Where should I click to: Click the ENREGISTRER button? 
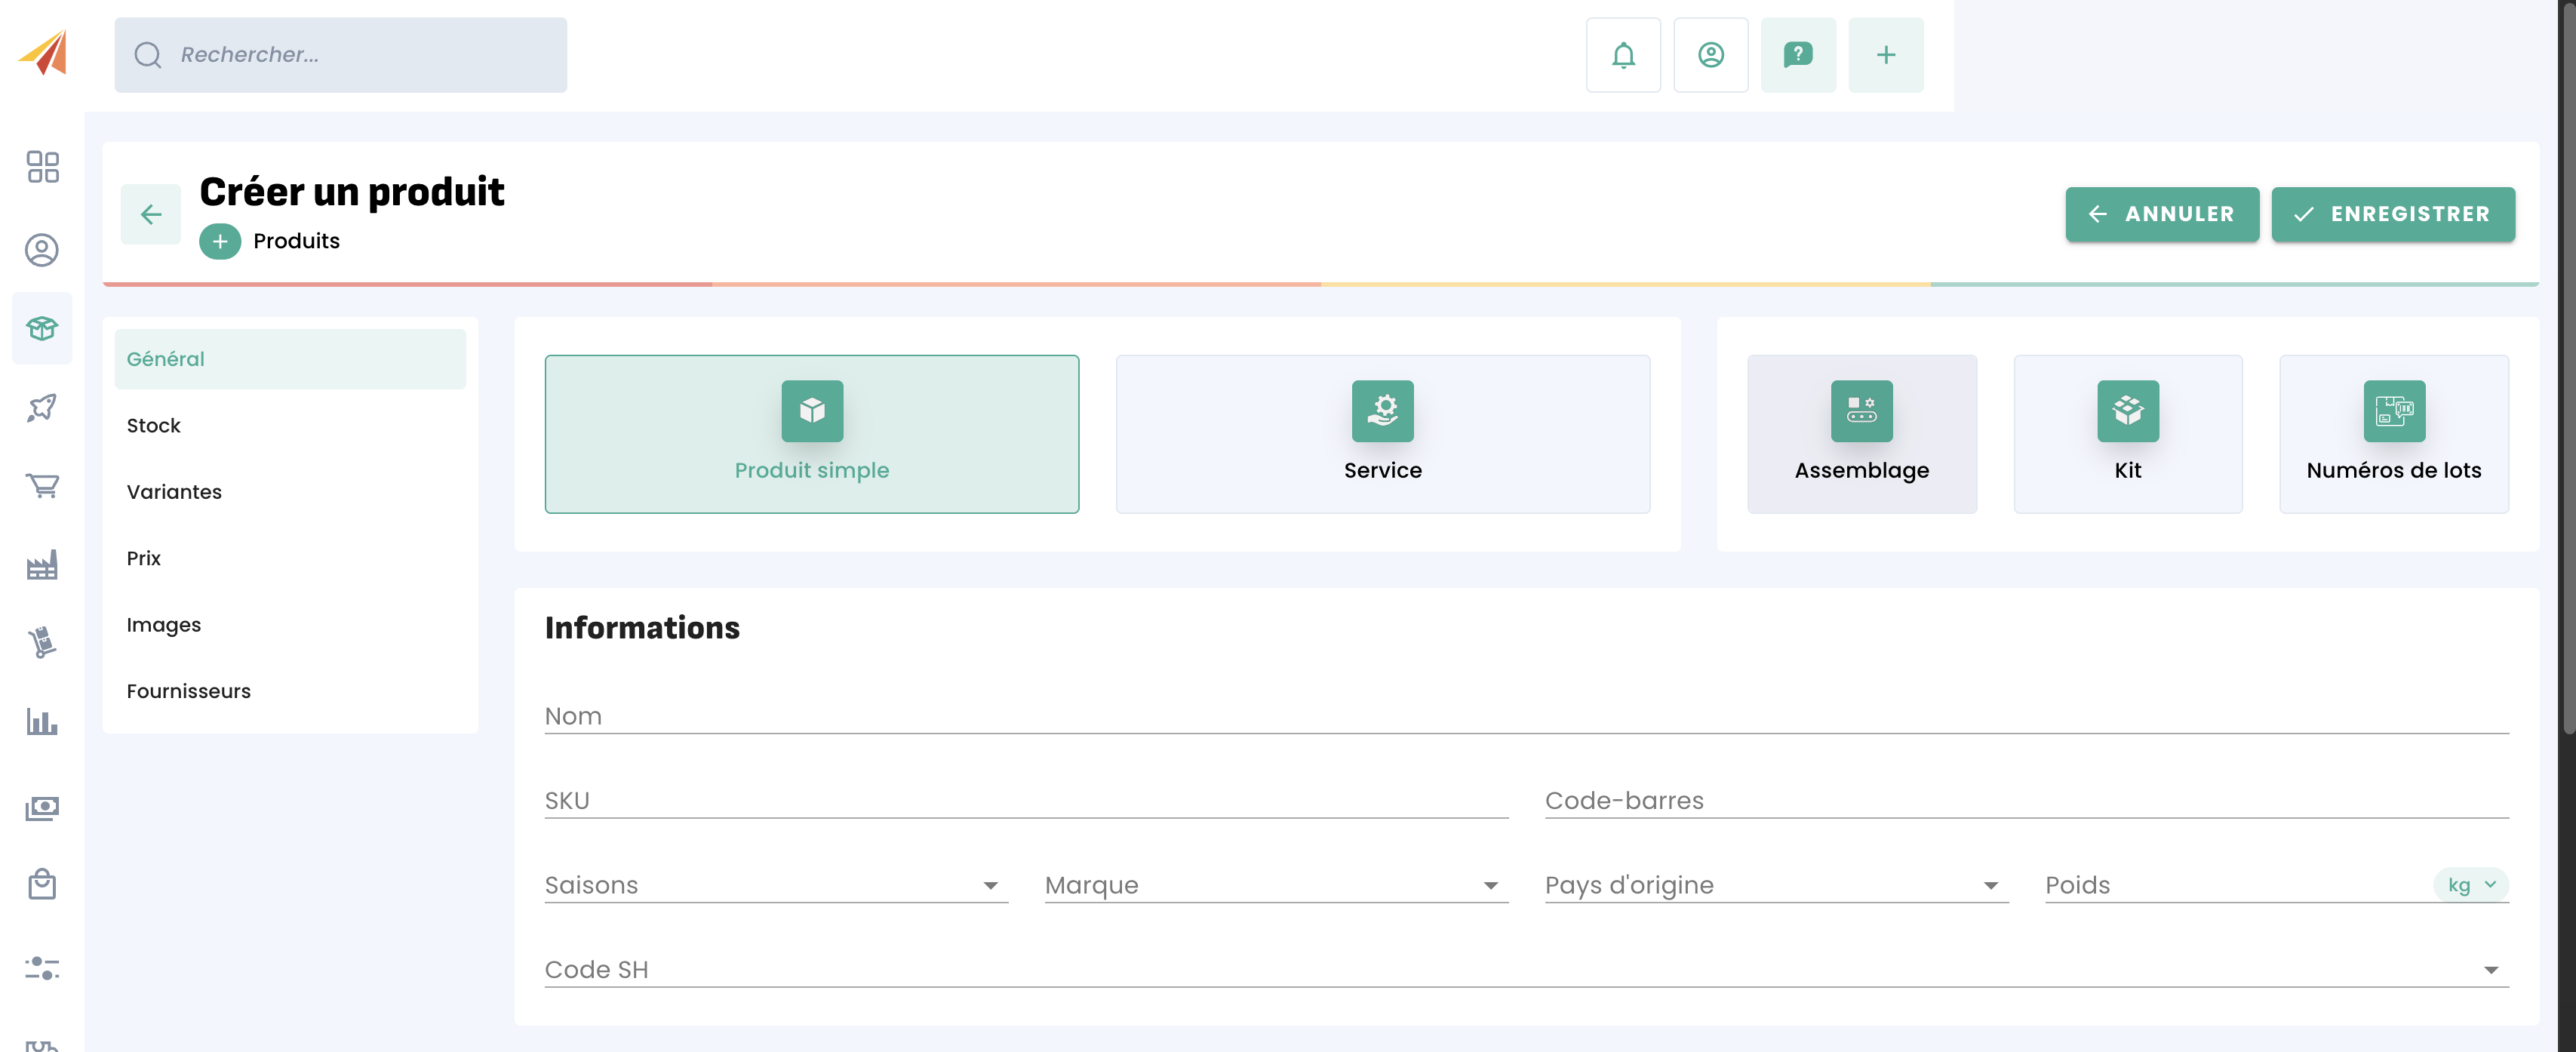(2392, 214)
